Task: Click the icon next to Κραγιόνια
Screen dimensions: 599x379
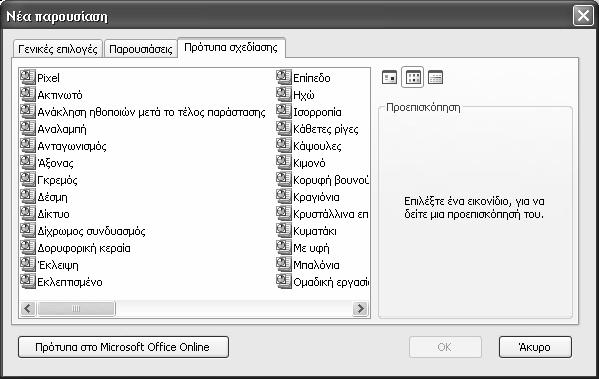Action: 284,196
